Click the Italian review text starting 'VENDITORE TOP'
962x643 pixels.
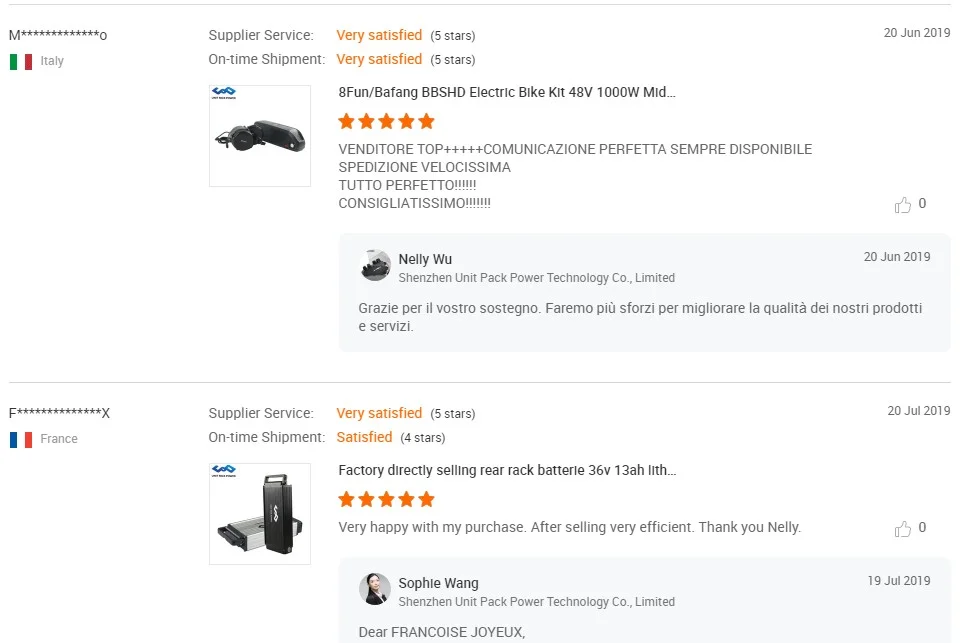point(575,150)
